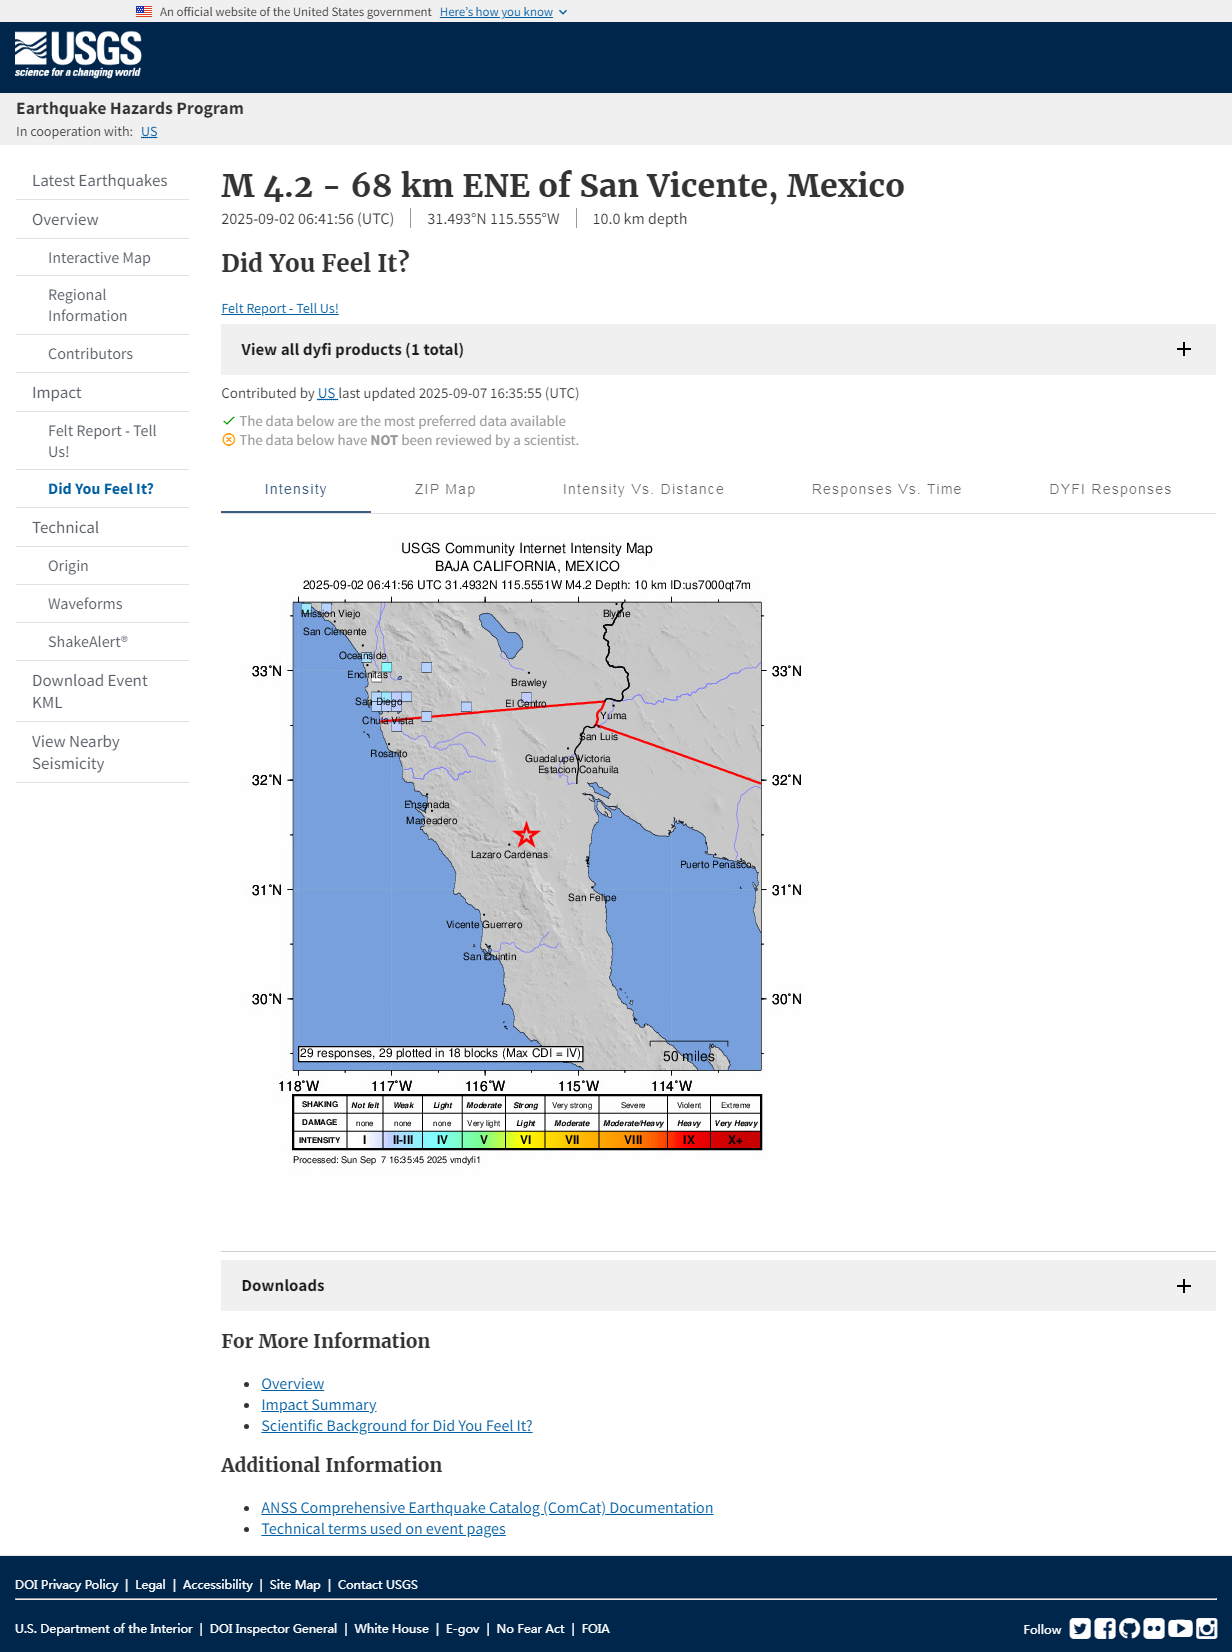Switch to the Intensity tab
1232x1652 pixels.
point(296,489)
